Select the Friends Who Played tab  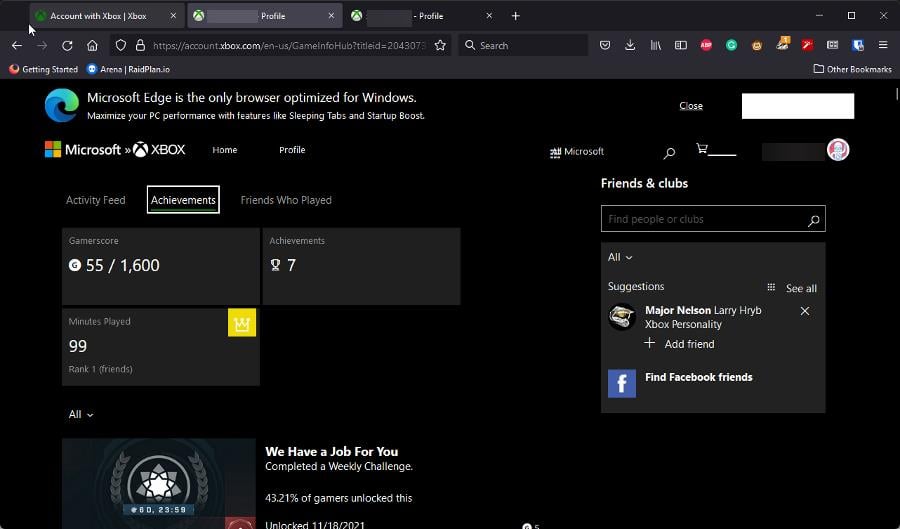pos(286,200)
